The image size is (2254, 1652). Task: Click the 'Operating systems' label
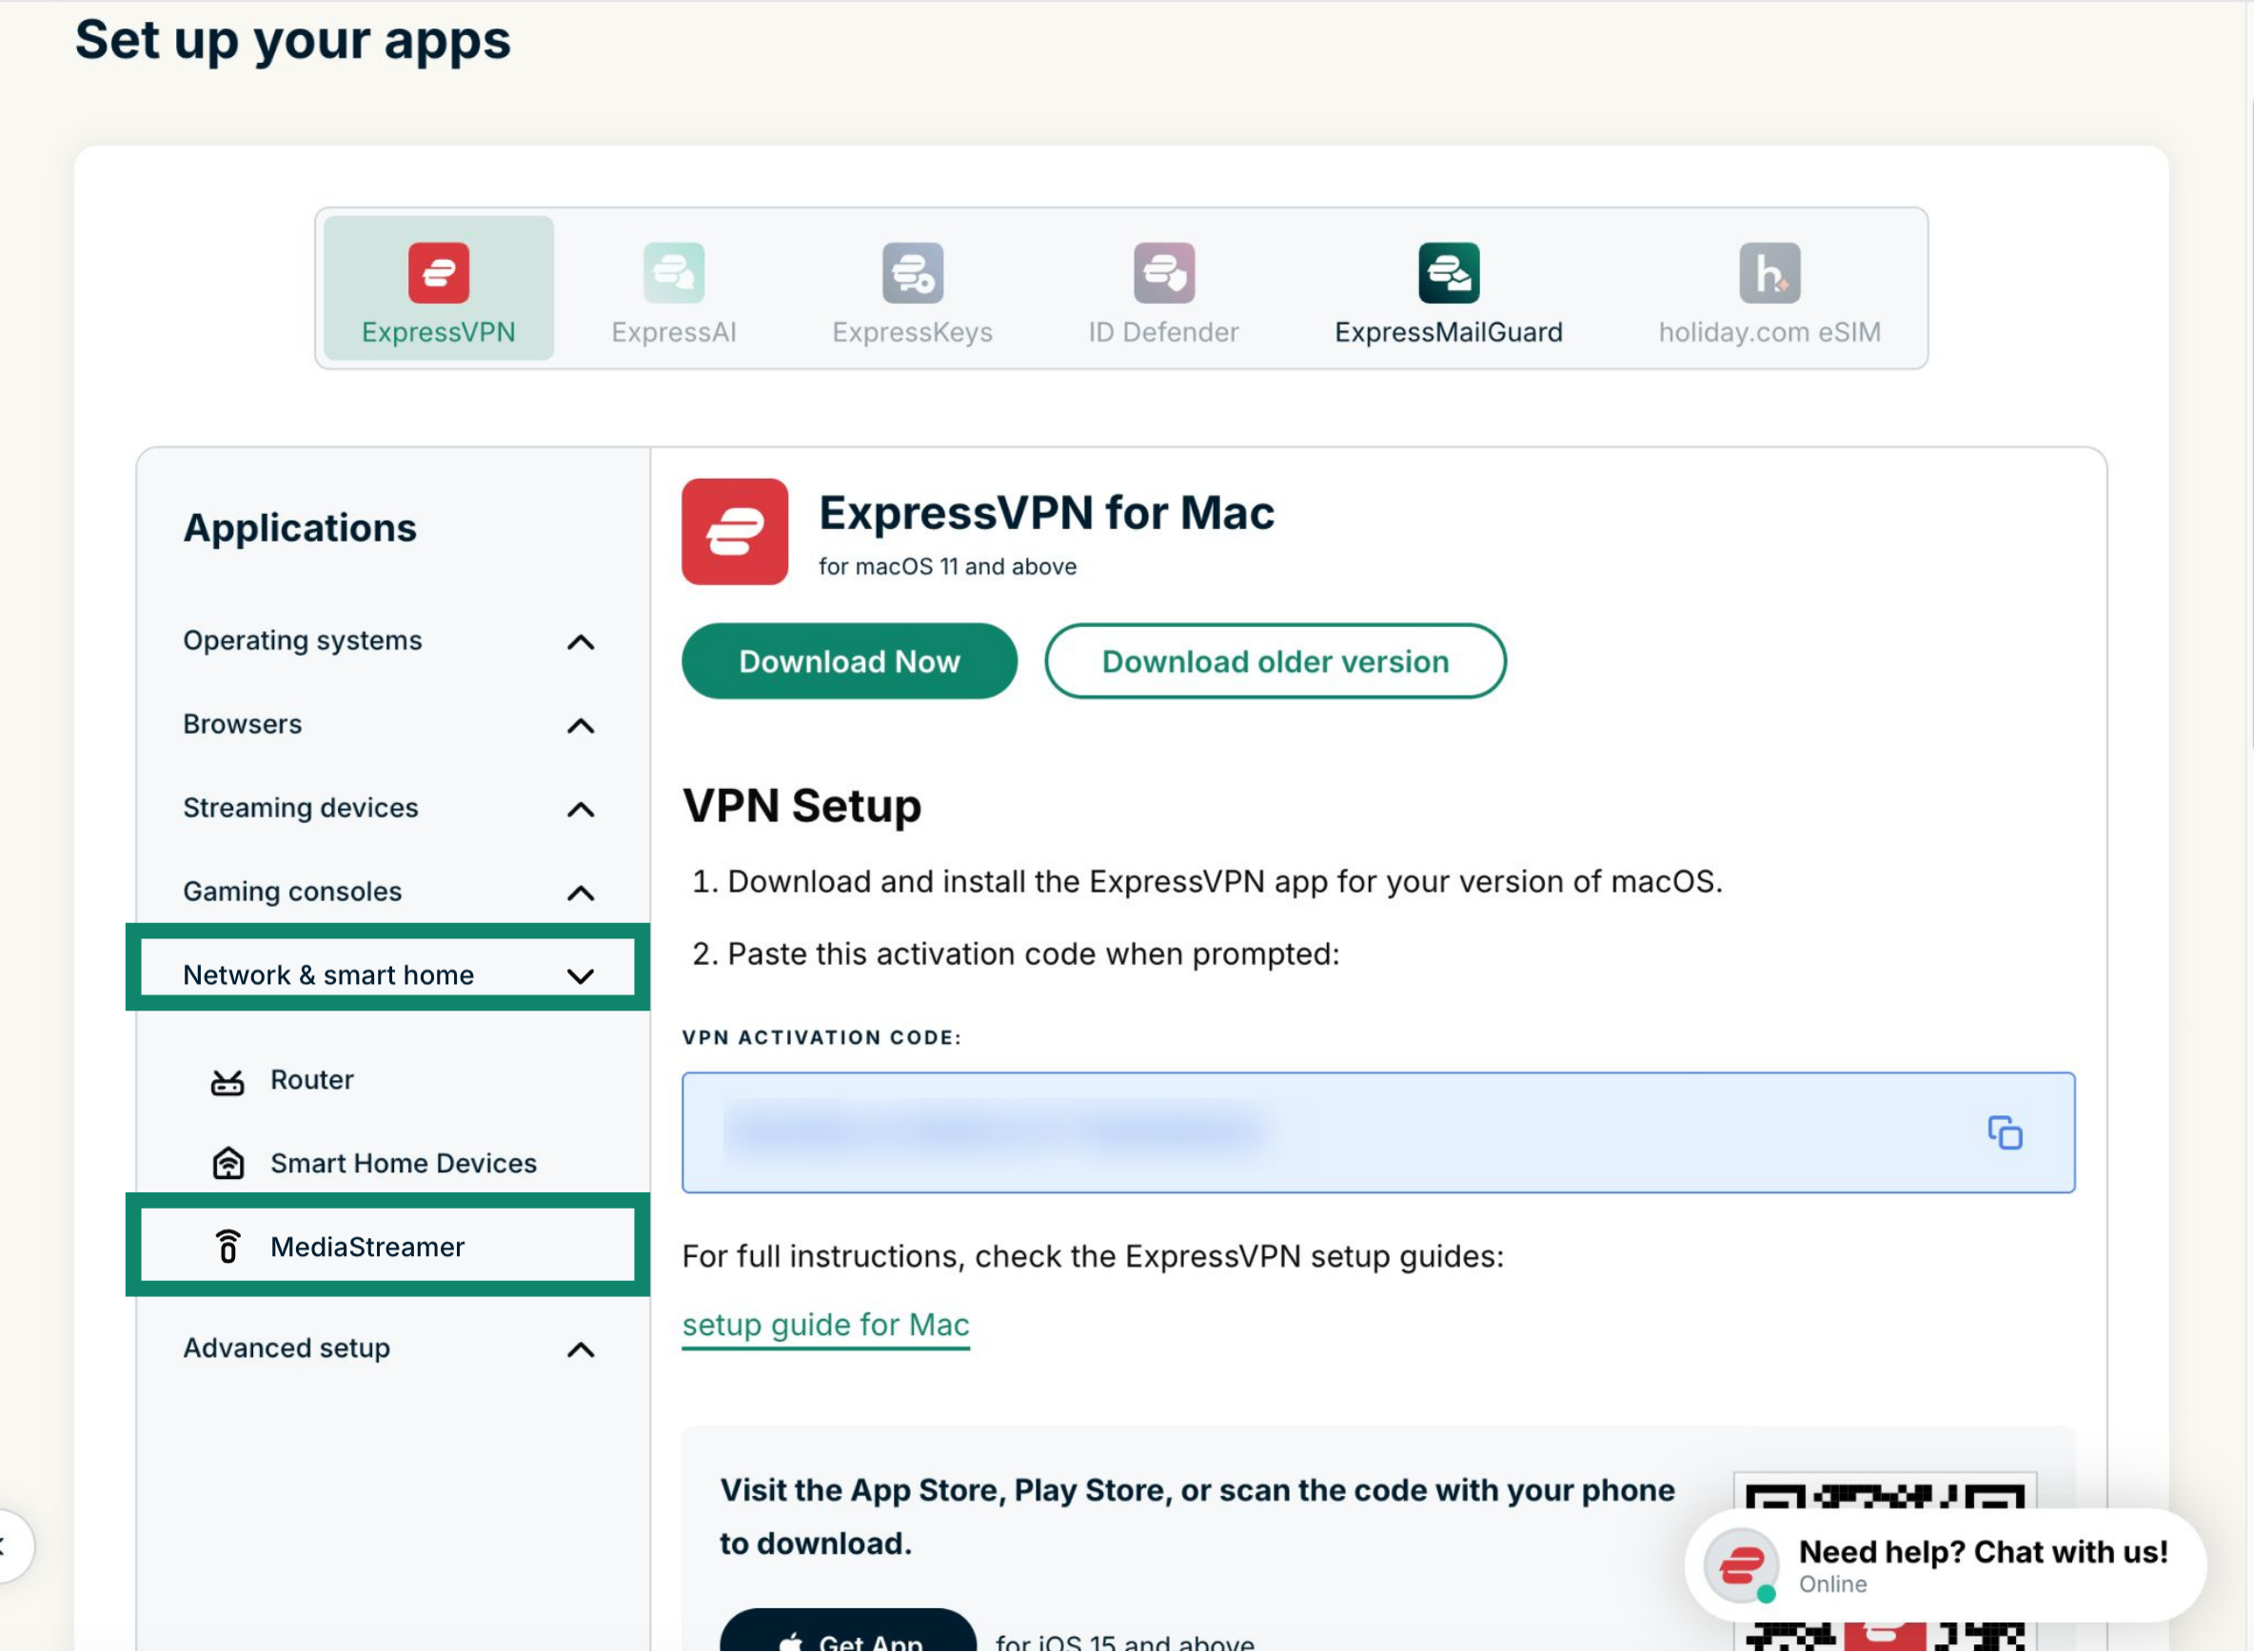point(302,640)
